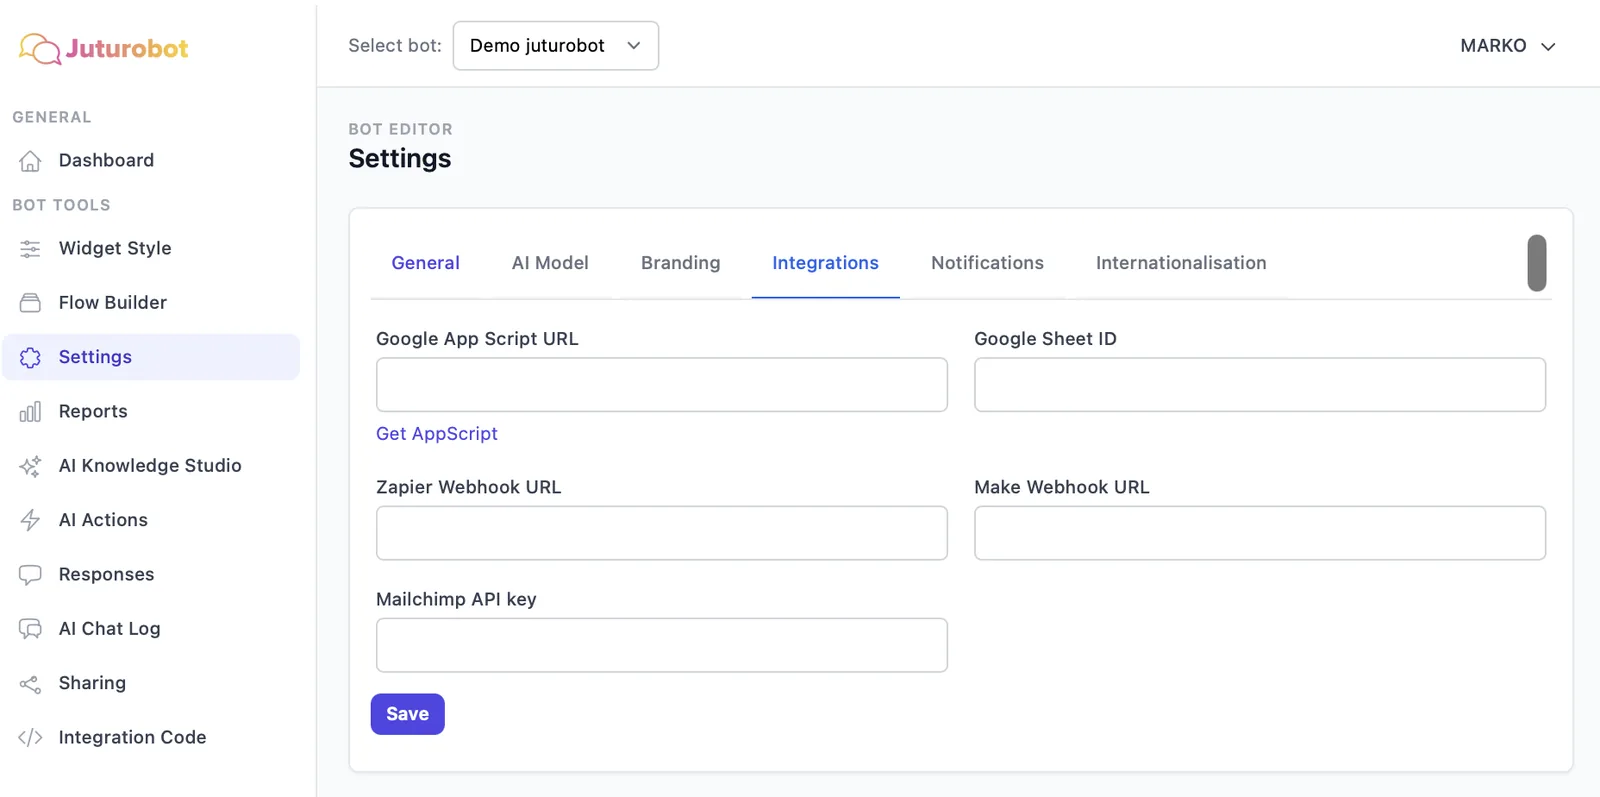Open AI Actions in the sidebar
The width and height of the screenshot is (1600, 797).
tap(151, 520)
